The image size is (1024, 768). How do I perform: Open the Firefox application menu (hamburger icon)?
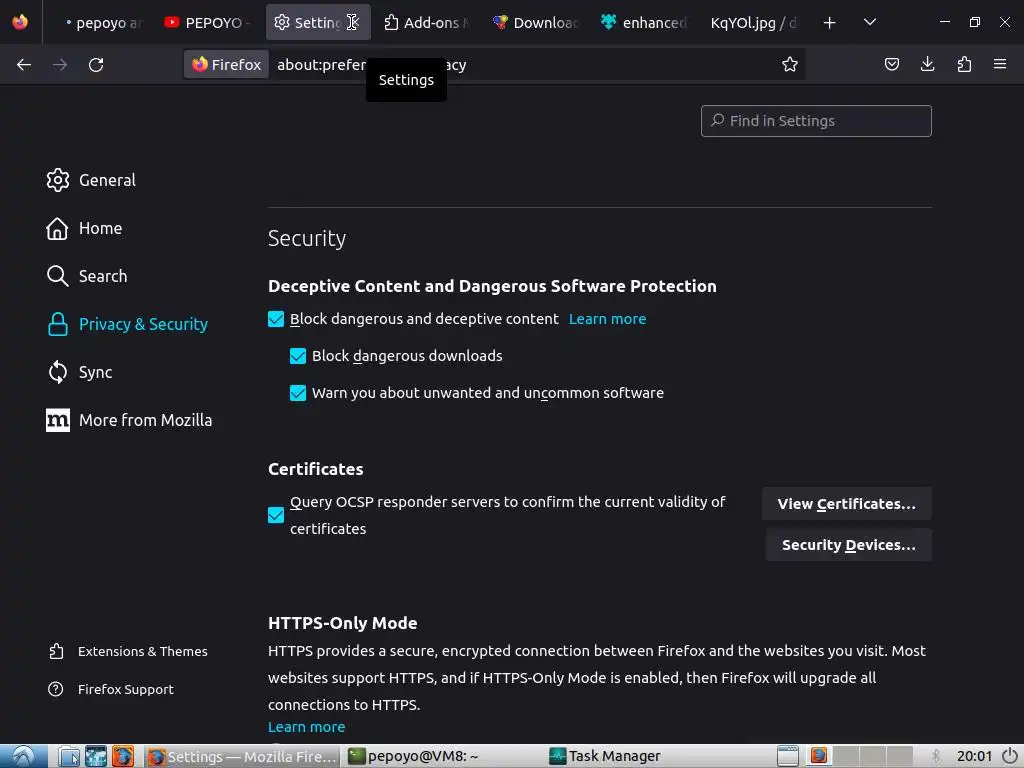click(1000, 65)
